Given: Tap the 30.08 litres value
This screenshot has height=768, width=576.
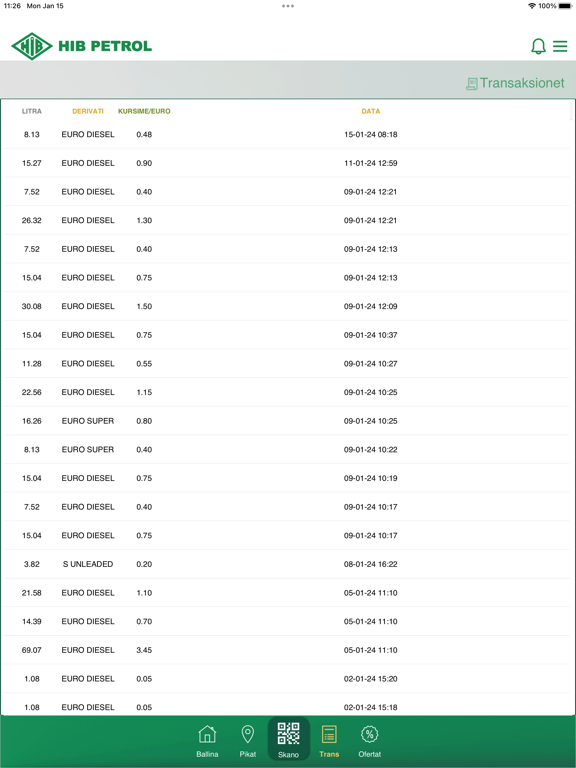Looking at the screenshot, I should 32,306.
